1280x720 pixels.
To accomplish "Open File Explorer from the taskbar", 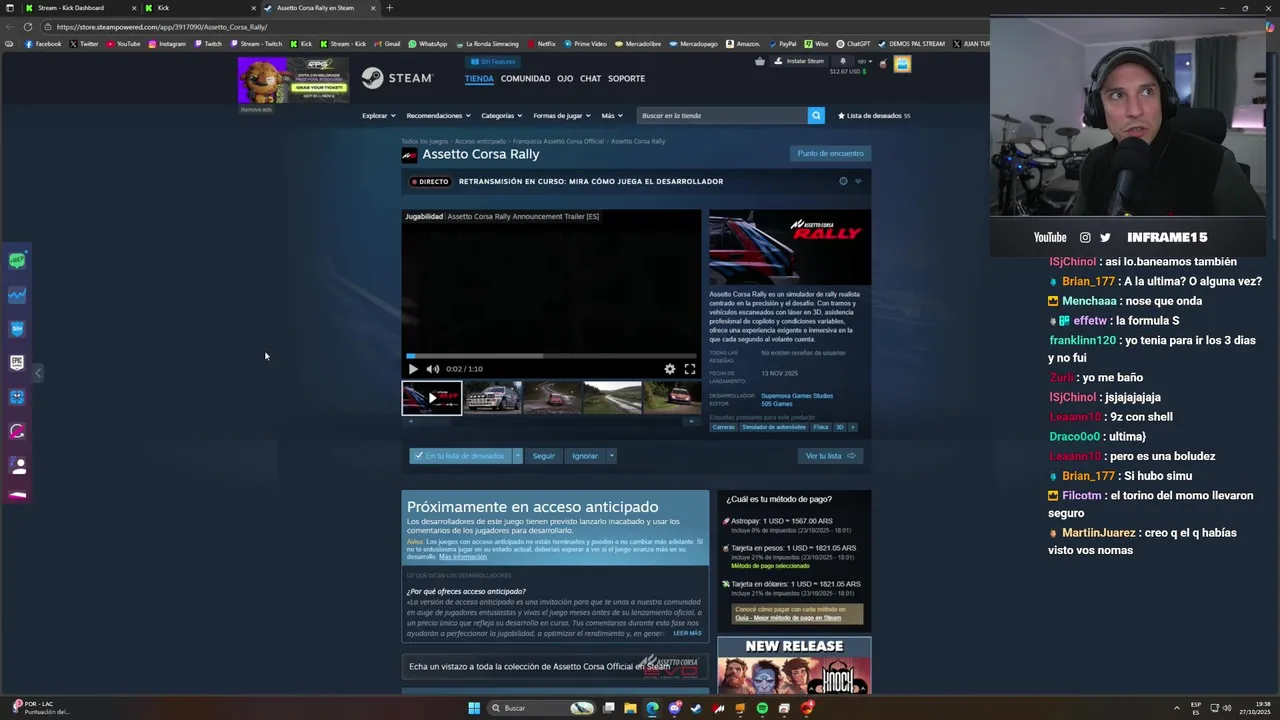I will click(630, 708).
